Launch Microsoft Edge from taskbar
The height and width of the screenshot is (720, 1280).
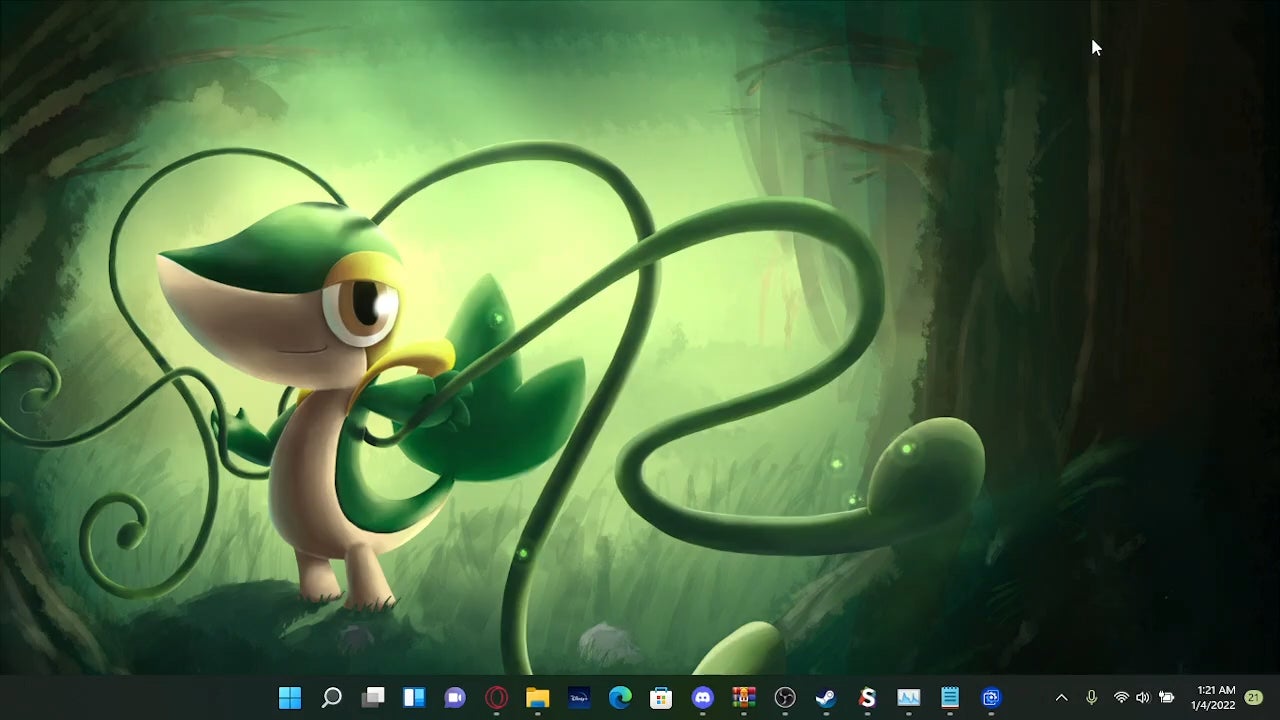coord(620,698)
